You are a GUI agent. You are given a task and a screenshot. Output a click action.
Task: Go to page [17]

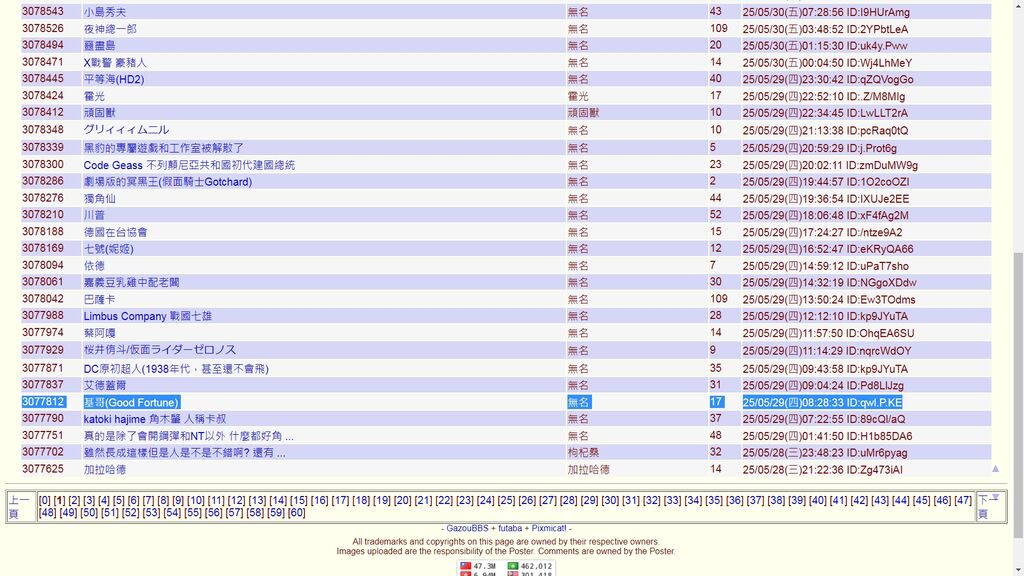[340, 500]
